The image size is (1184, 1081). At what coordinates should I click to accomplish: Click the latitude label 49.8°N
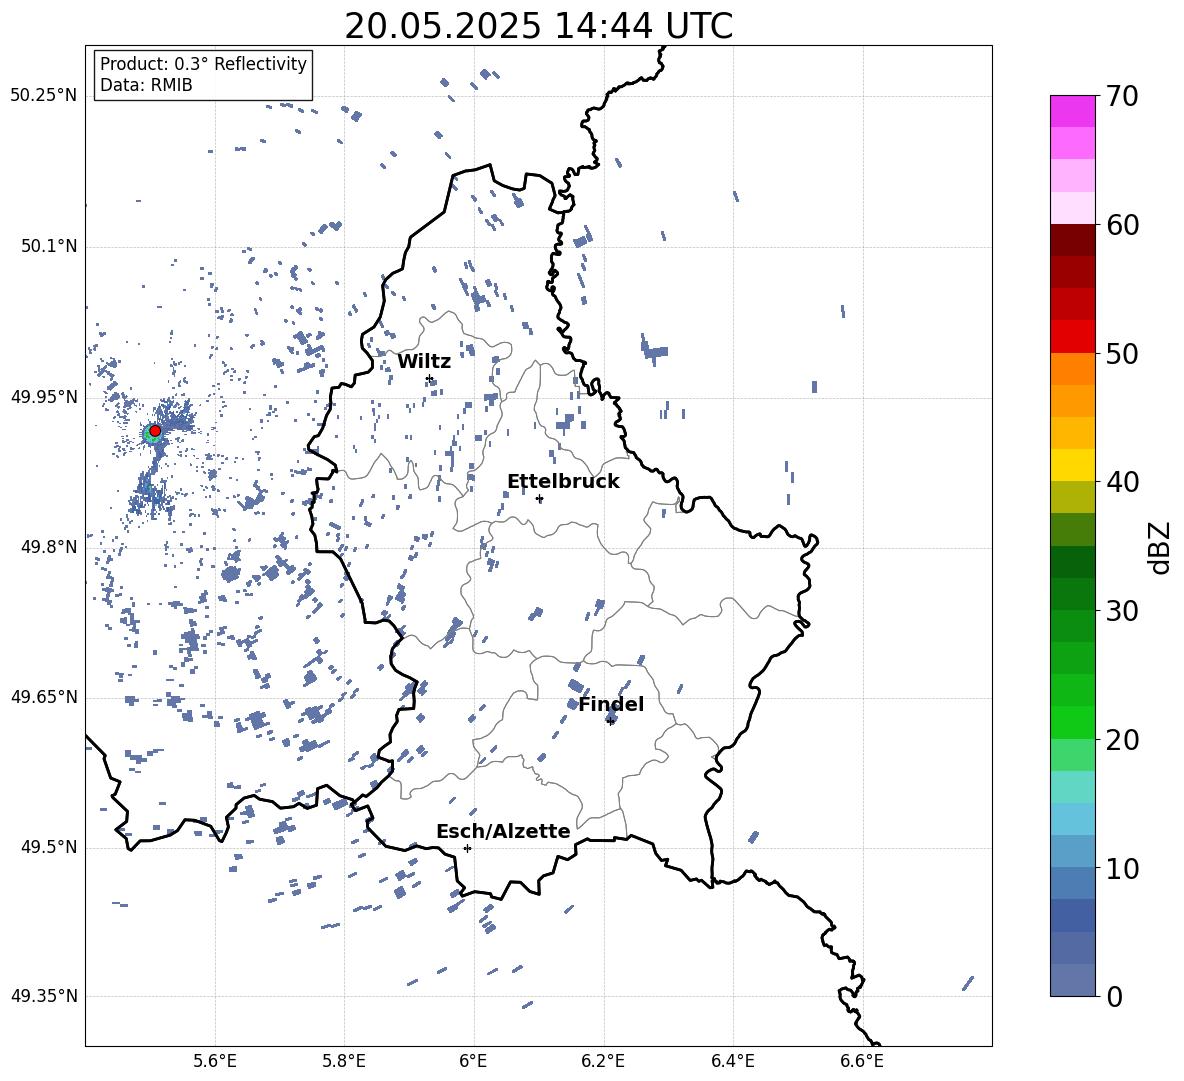(48, 547)
